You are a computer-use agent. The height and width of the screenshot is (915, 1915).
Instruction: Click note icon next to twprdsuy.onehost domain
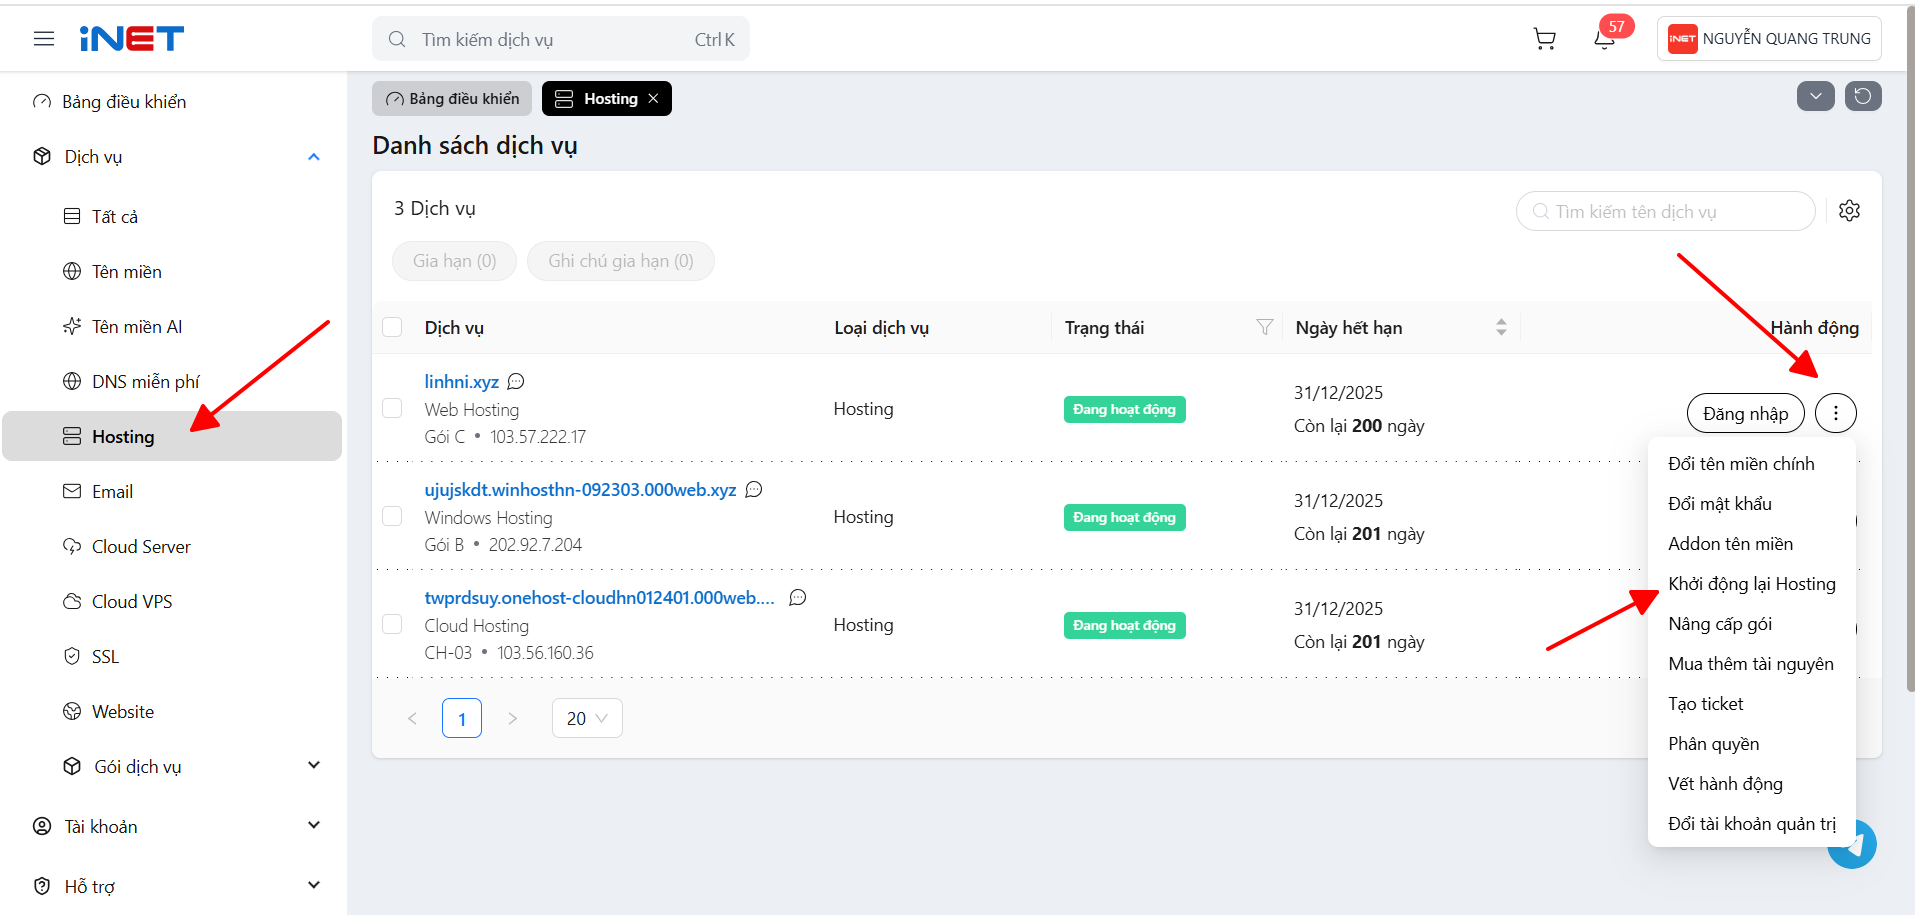[798, 597]
